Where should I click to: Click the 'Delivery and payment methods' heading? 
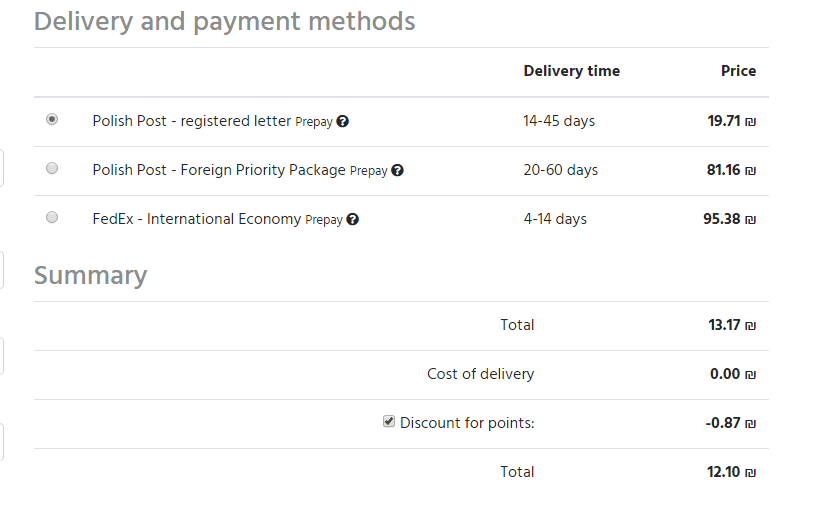point(224,21)
